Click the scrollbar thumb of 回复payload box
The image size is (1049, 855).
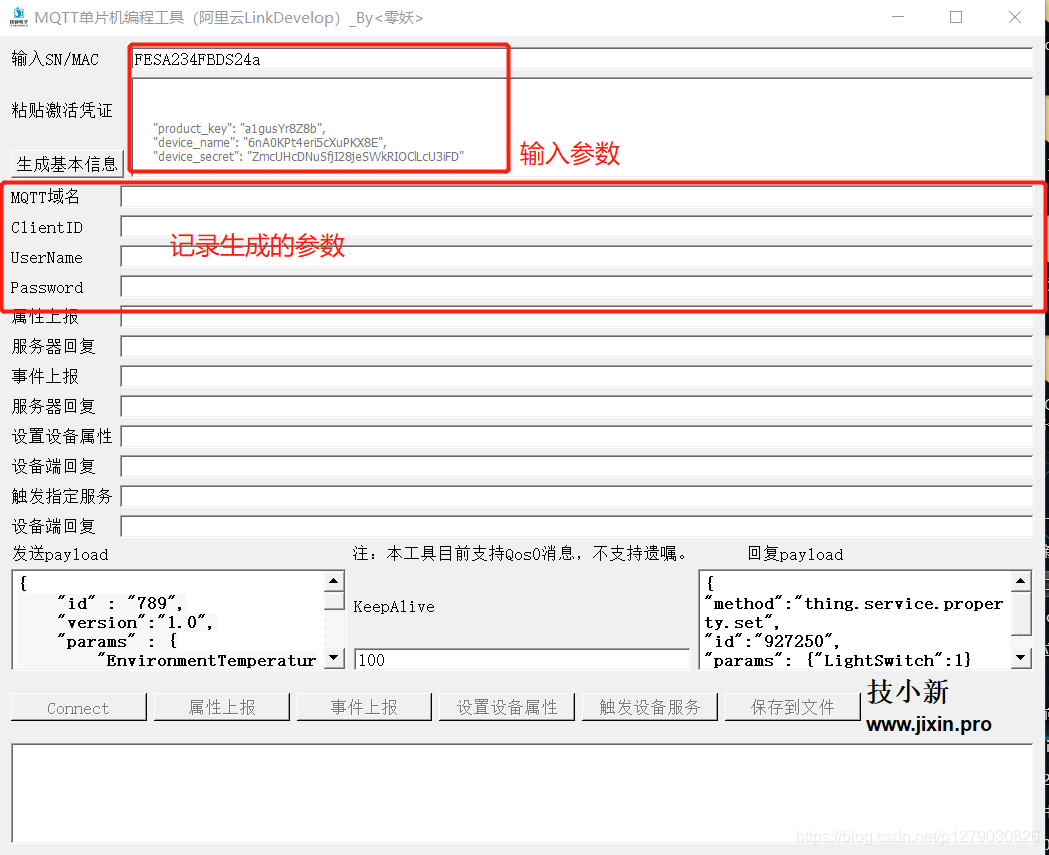(x=1021, y=613)
